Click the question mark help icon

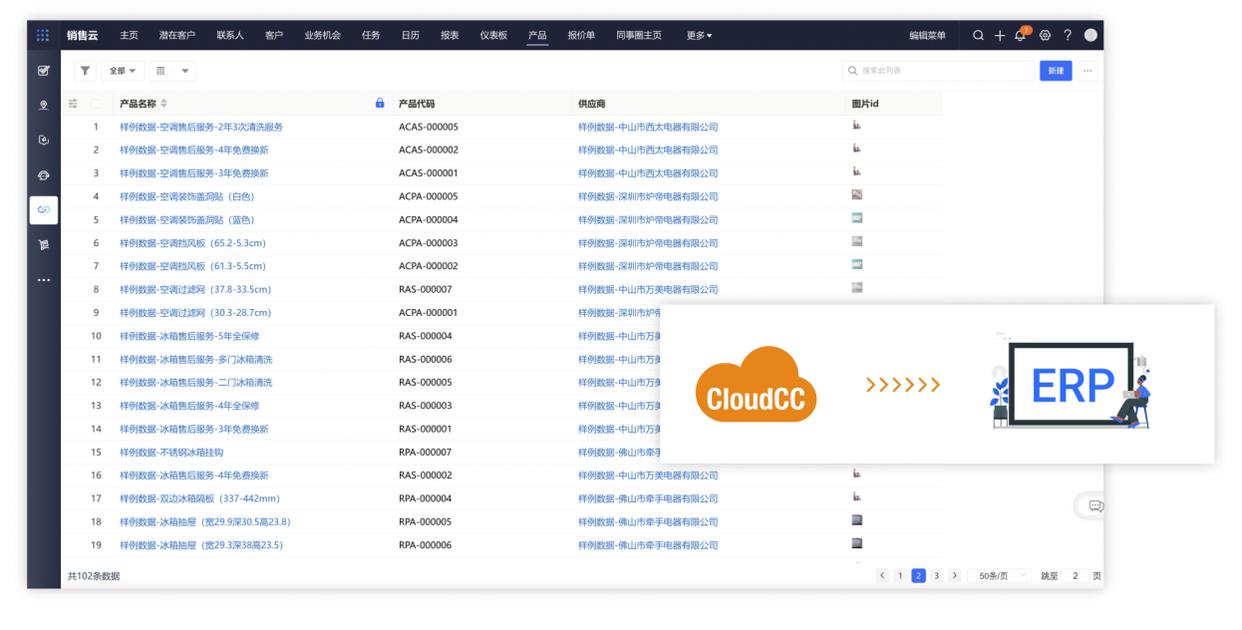click(1067, 35)
